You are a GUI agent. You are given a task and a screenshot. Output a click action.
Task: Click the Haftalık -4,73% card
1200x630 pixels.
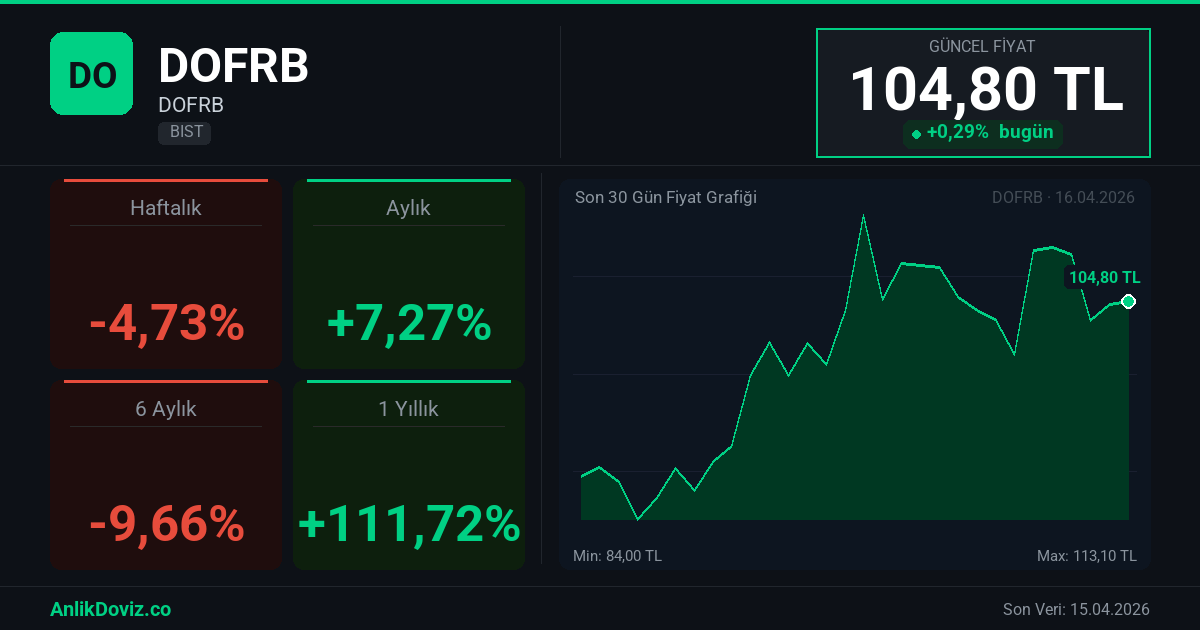tap(166, 275)
